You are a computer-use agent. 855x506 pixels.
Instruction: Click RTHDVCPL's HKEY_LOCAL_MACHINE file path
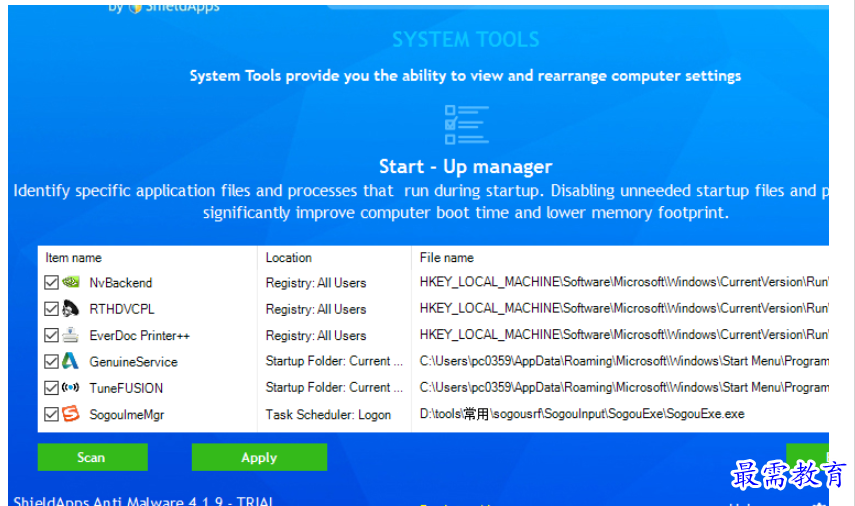coord(624,308)
